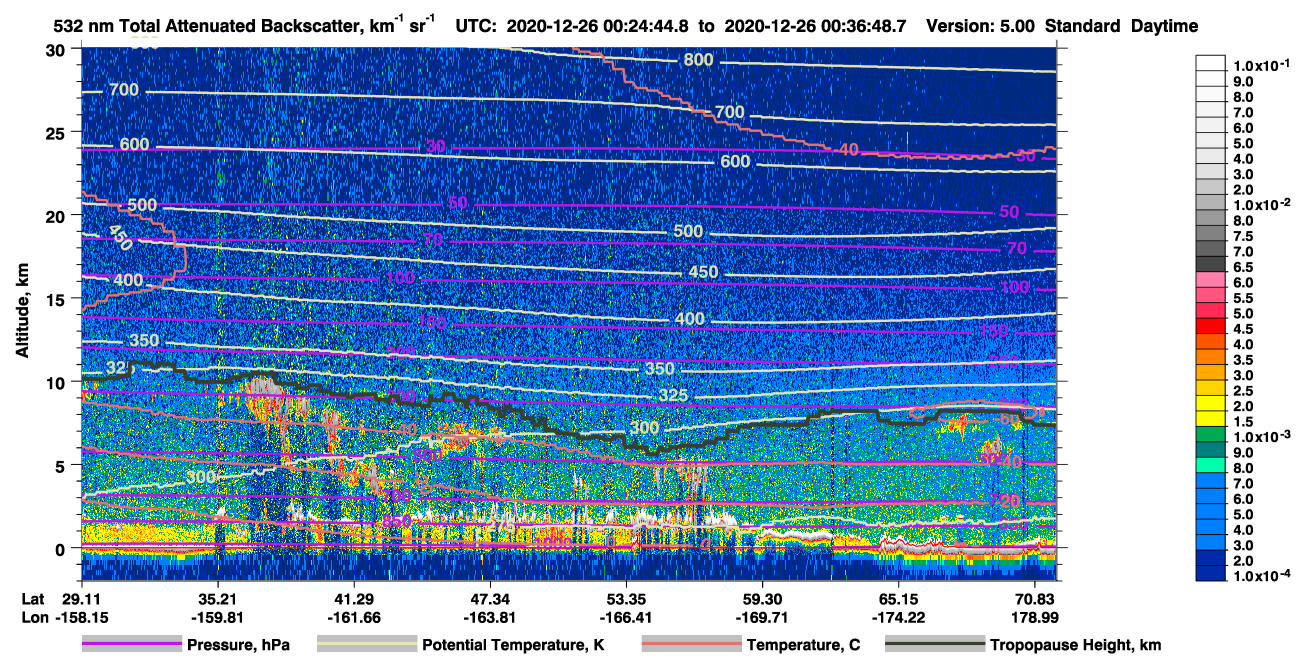This screenshot has height=667, width=1300.
Task: Click the mint aqua swatch in color bar
Action: [x=1210, y=467]
